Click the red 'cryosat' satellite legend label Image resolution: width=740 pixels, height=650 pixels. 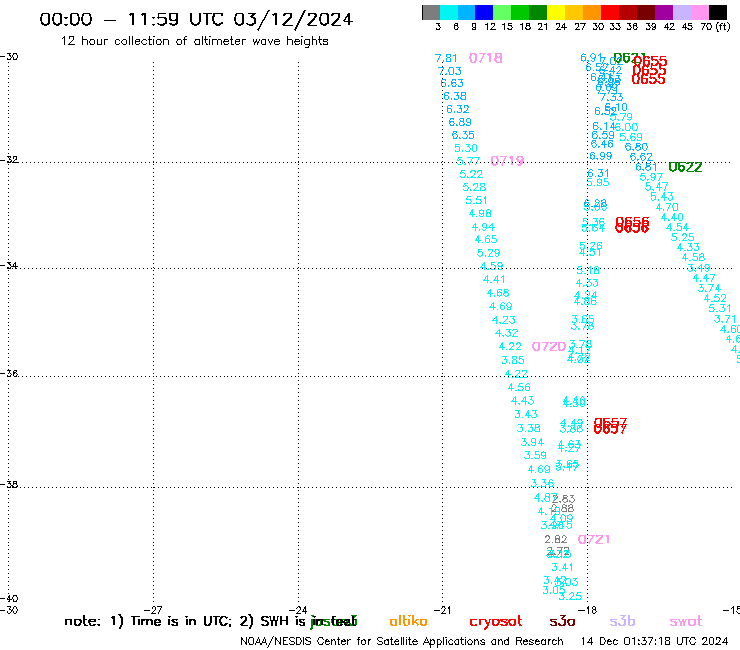496,621
